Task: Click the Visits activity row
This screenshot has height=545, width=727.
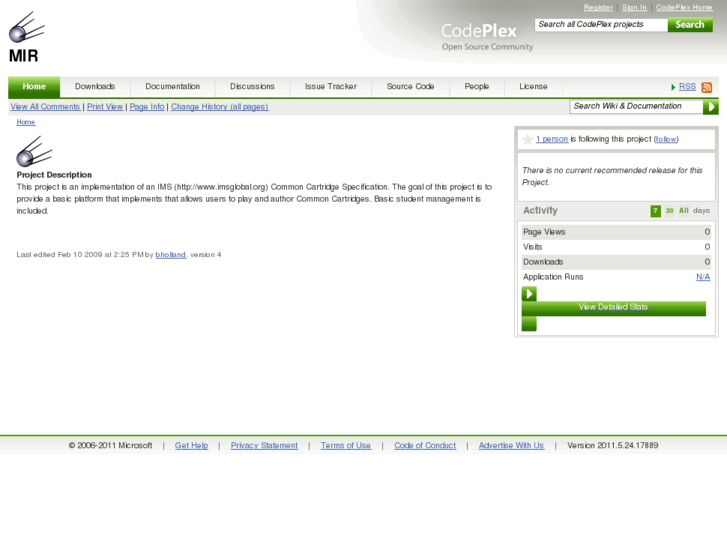Action: pyautogui.click(x=616, y=247)
